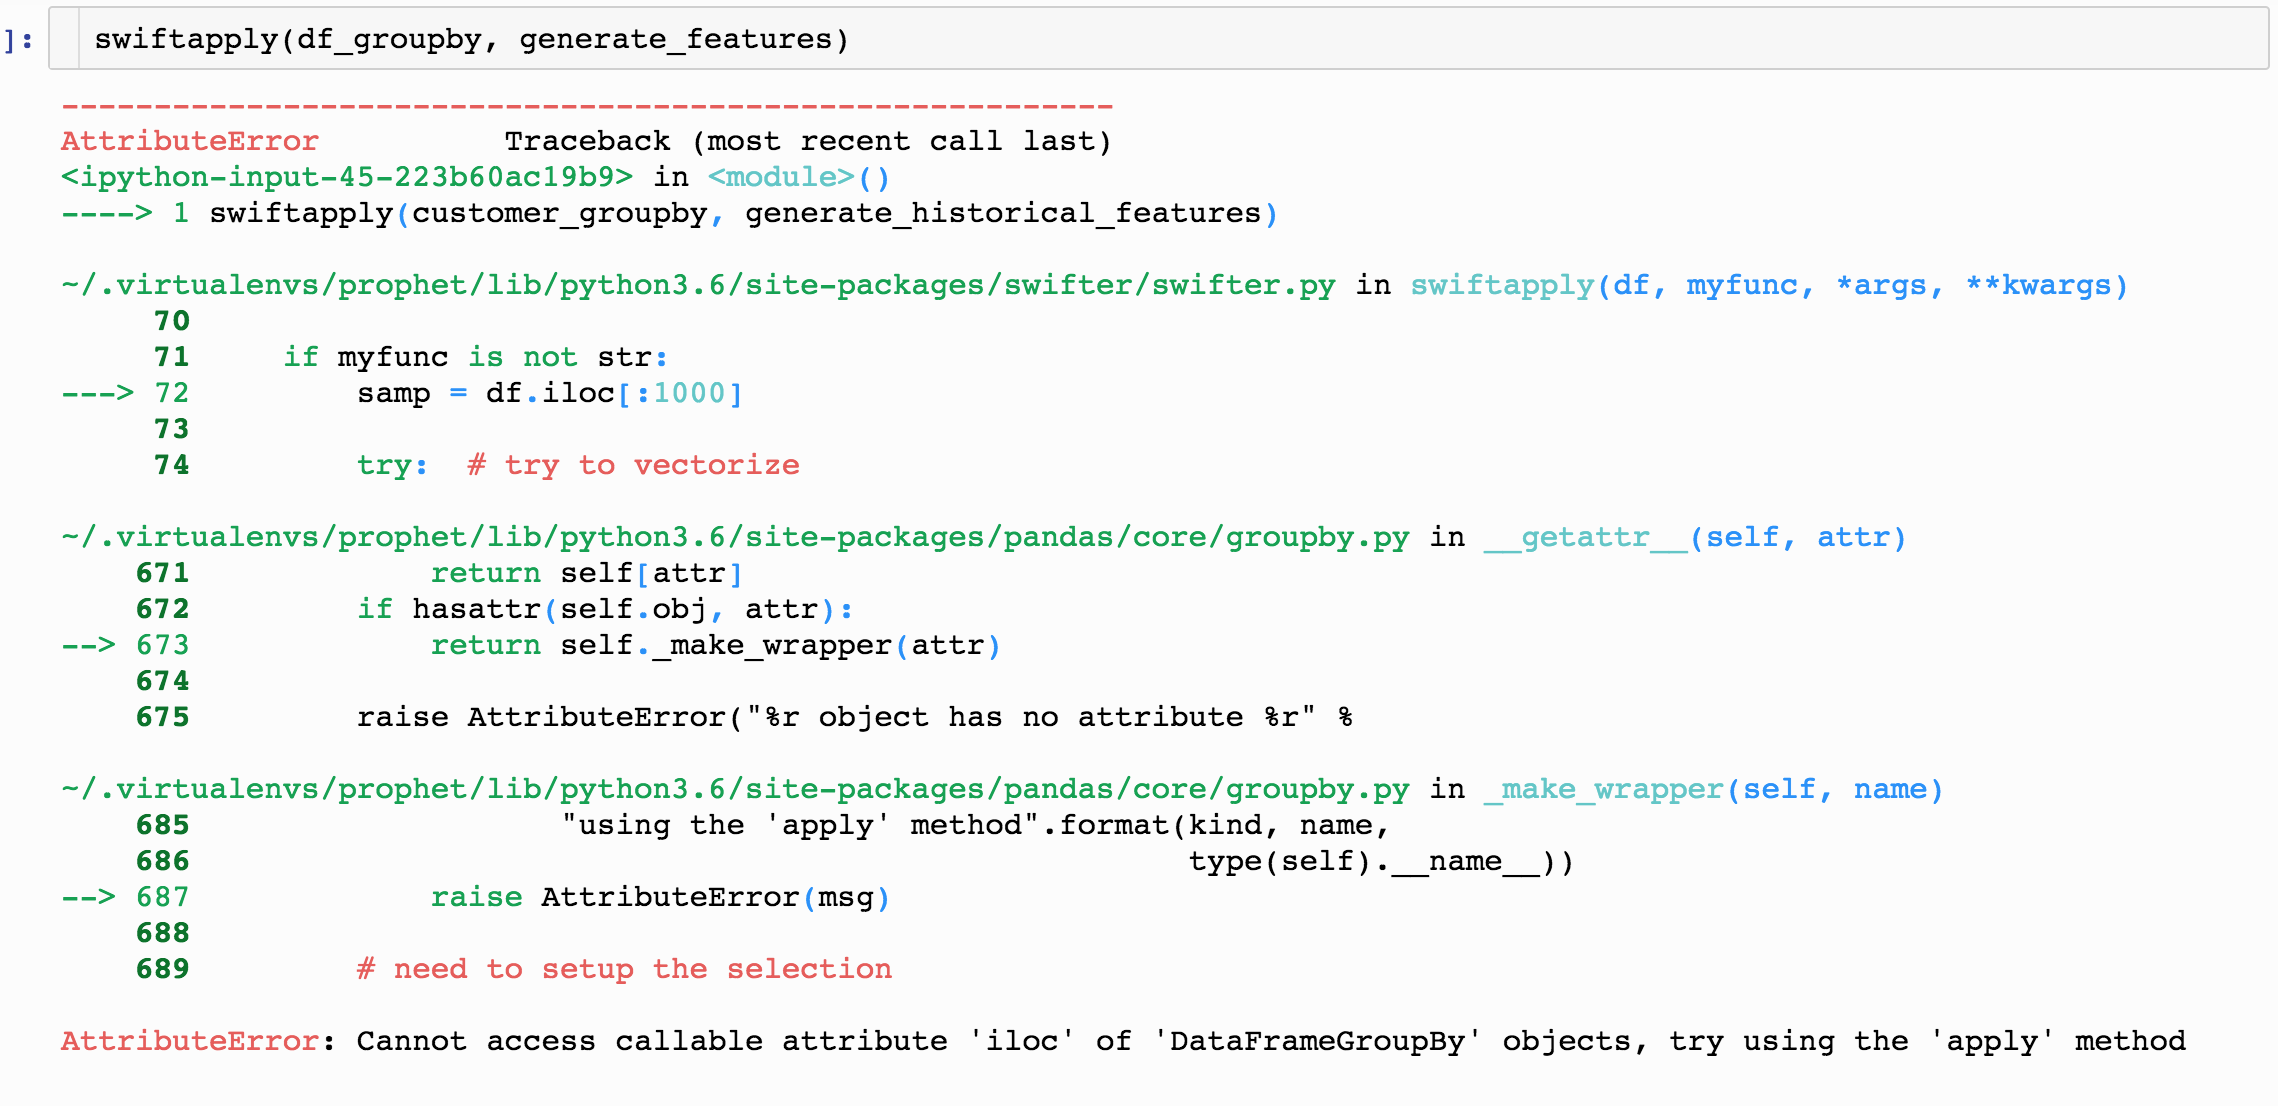Image resolution: width=2278 pixels, height=1106 pixels.
Task: Click the swifter/swifter.py file path line
Action: coord(698,285)
